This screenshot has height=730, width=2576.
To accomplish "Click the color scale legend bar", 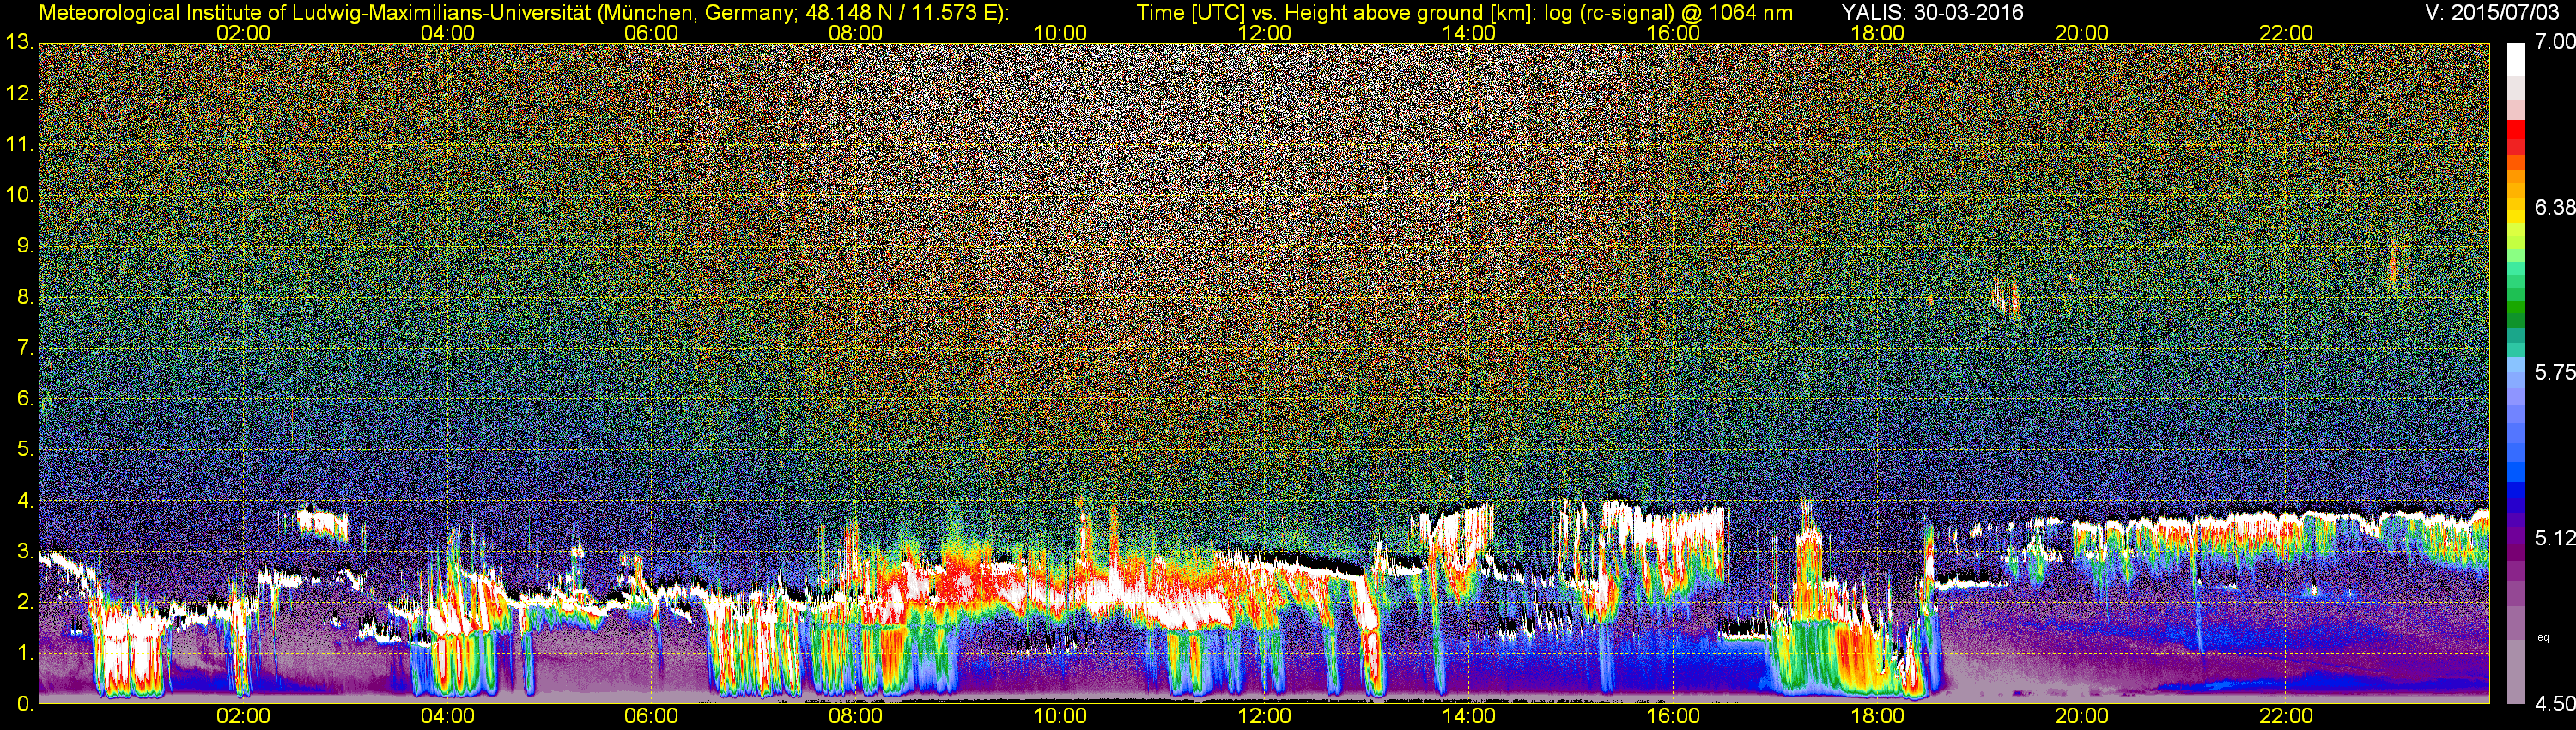I will [x=2516, y=373].
